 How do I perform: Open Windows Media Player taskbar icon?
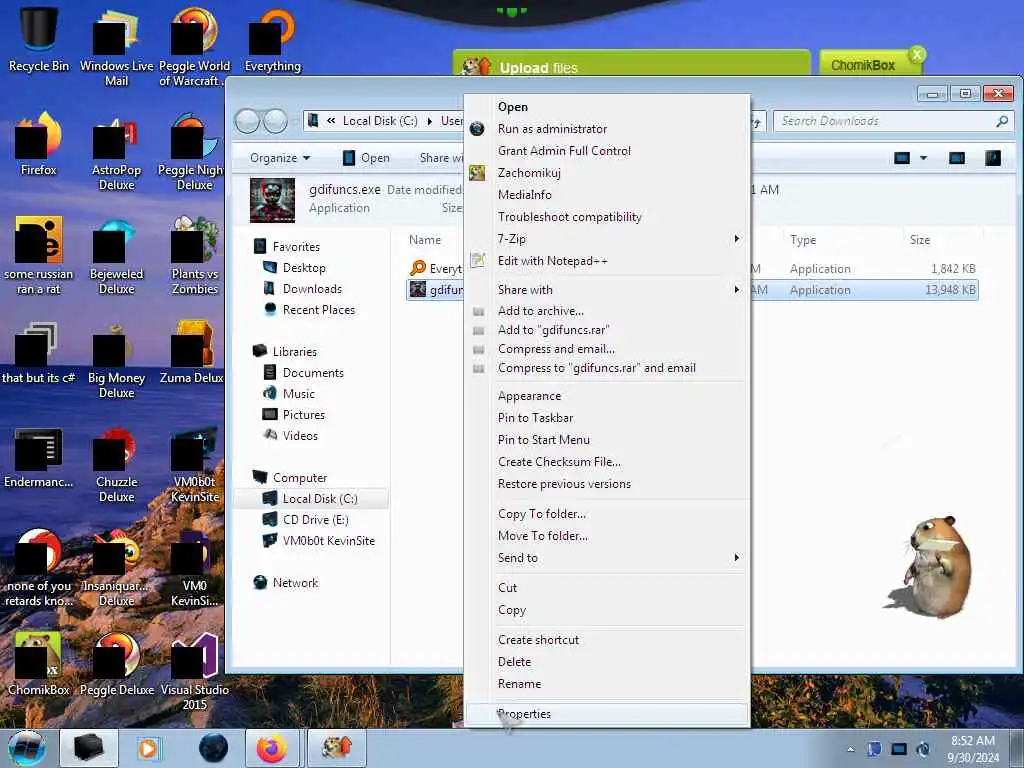click(x=148, y=748)
